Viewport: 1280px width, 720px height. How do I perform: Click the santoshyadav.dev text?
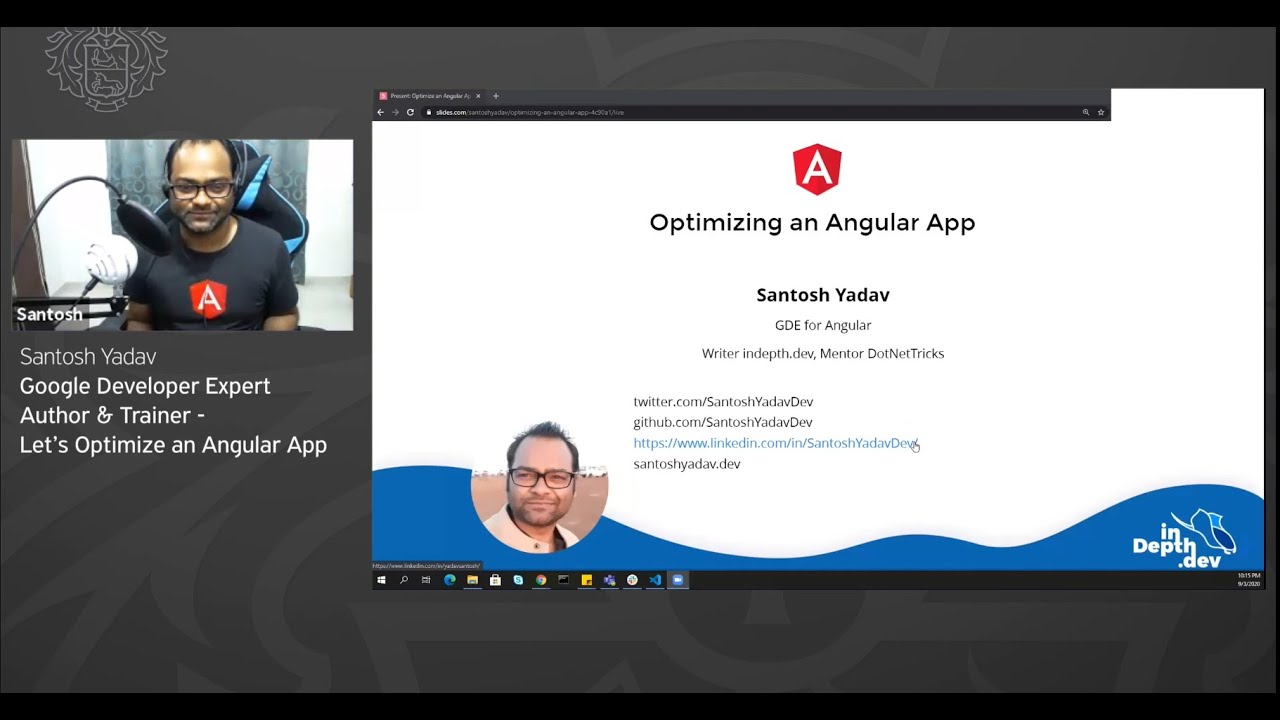coord(687,464)
